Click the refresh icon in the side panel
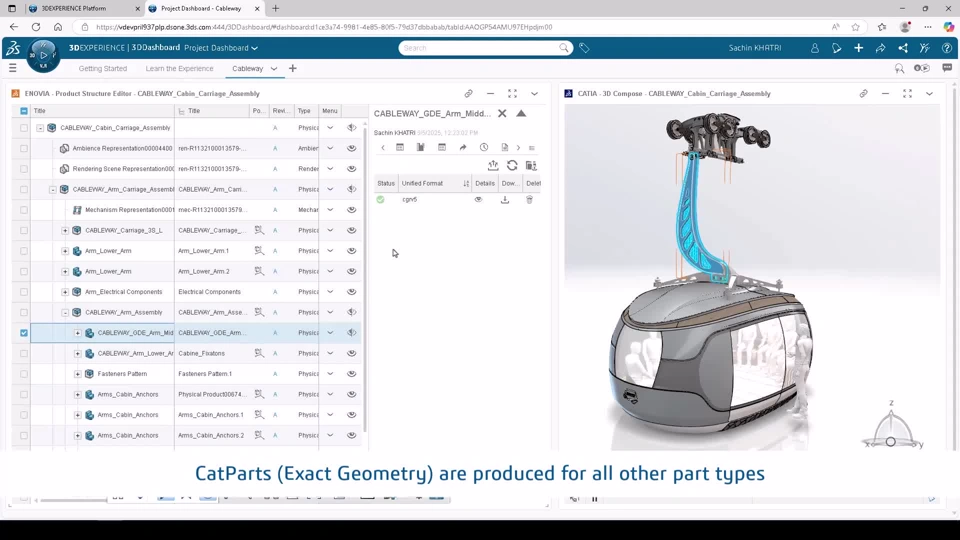This screenshot has height=540, width=960. (512, 165)
